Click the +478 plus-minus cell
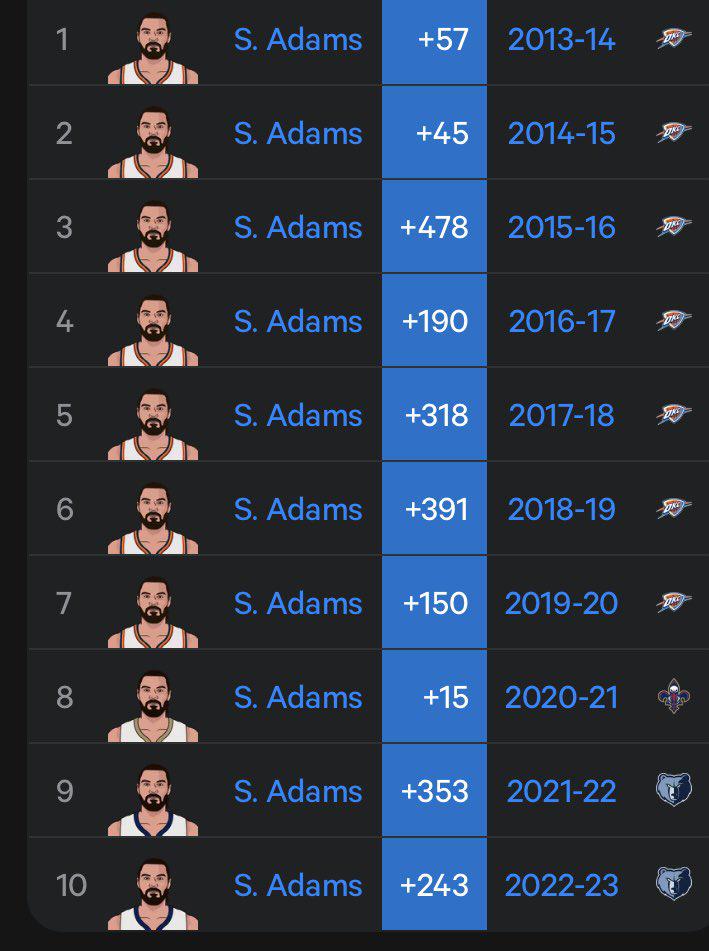Viewport: 709px width, 951px height. [x=434, y=227]
